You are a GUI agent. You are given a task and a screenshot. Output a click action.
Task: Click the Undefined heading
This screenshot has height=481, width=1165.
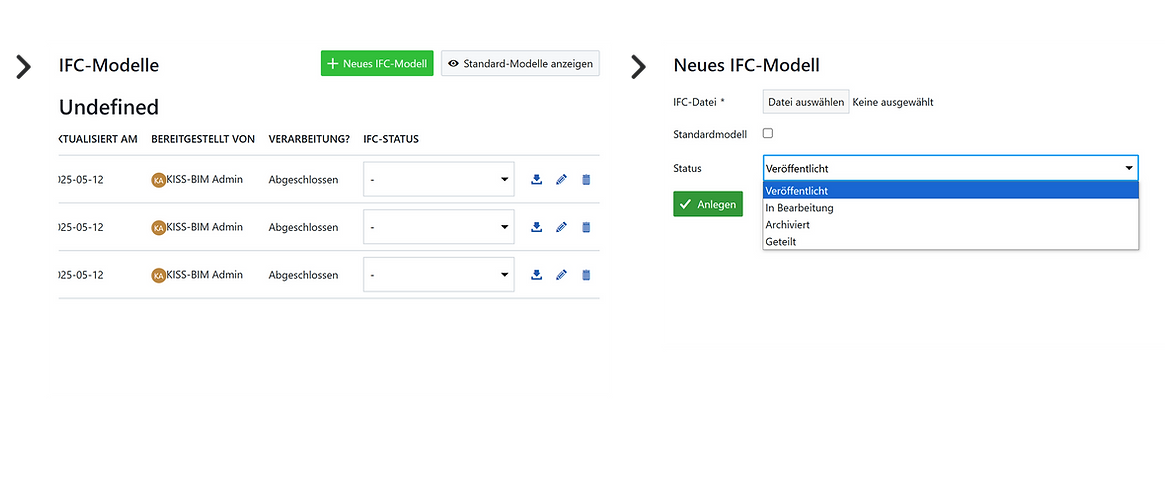[x=108, y=107]
